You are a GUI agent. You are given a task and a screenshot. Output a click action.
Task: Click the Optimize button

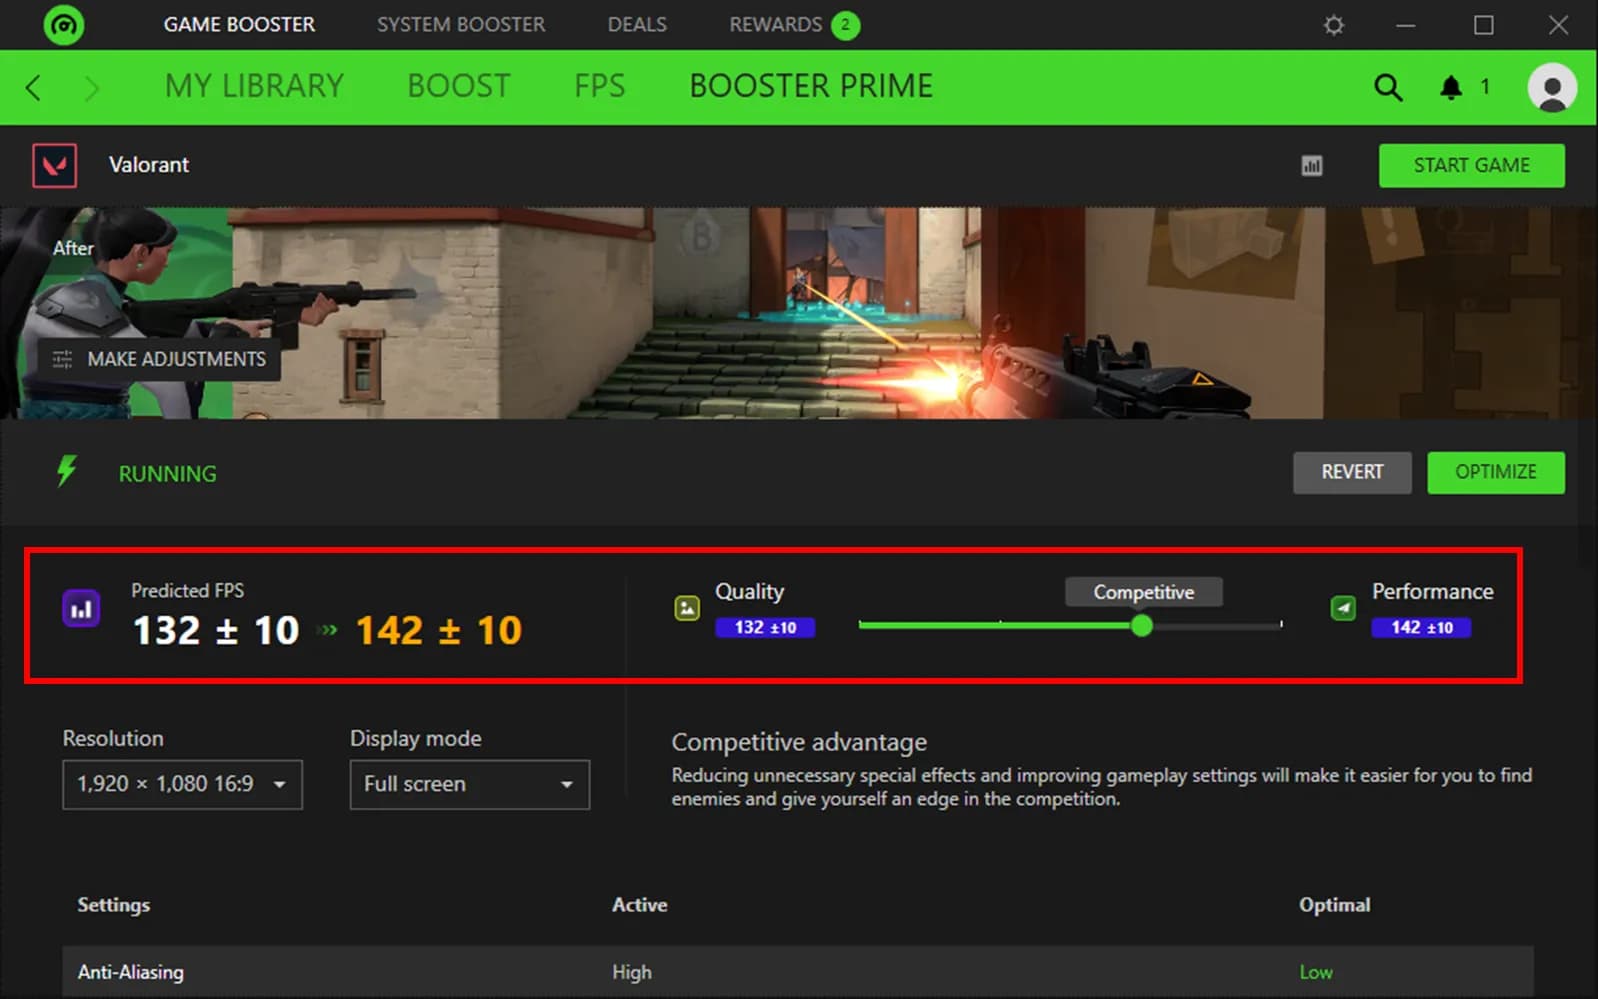pyautogui.click(x=1495, y=472)
